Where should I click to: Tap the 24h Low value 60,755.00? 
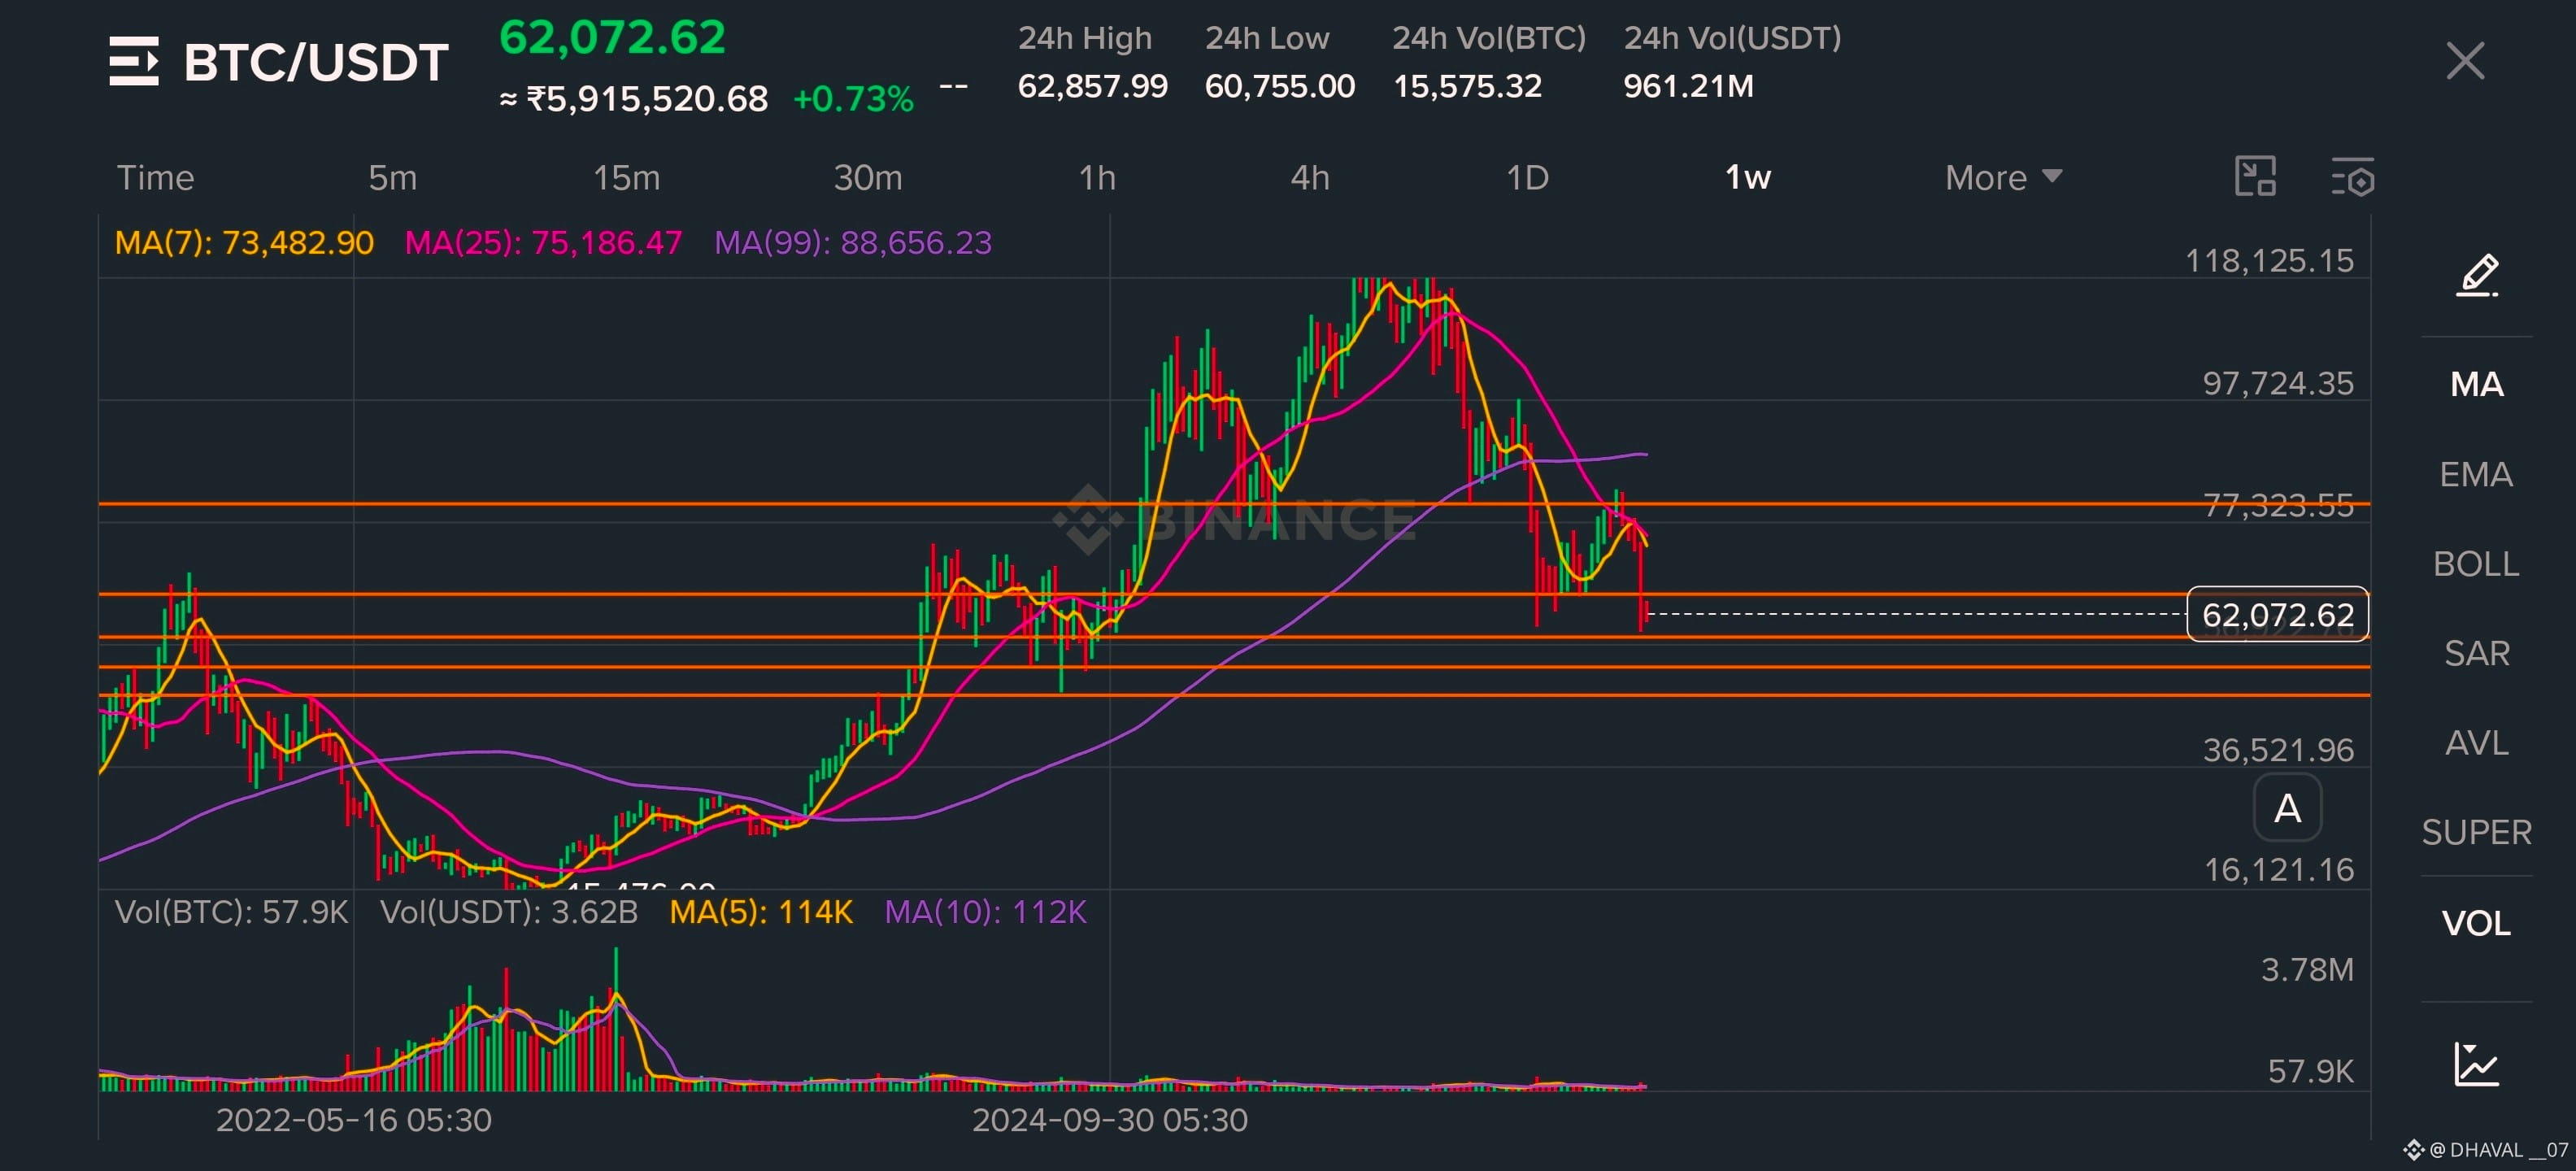tap(1280, 86)
